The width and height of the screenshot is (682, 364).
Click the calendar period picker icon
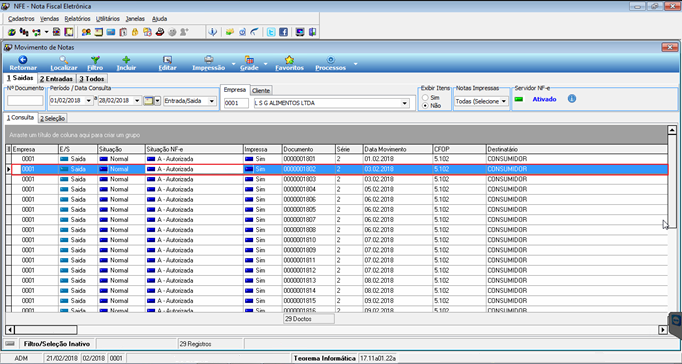pyautogui.click(x=149, y=101)
